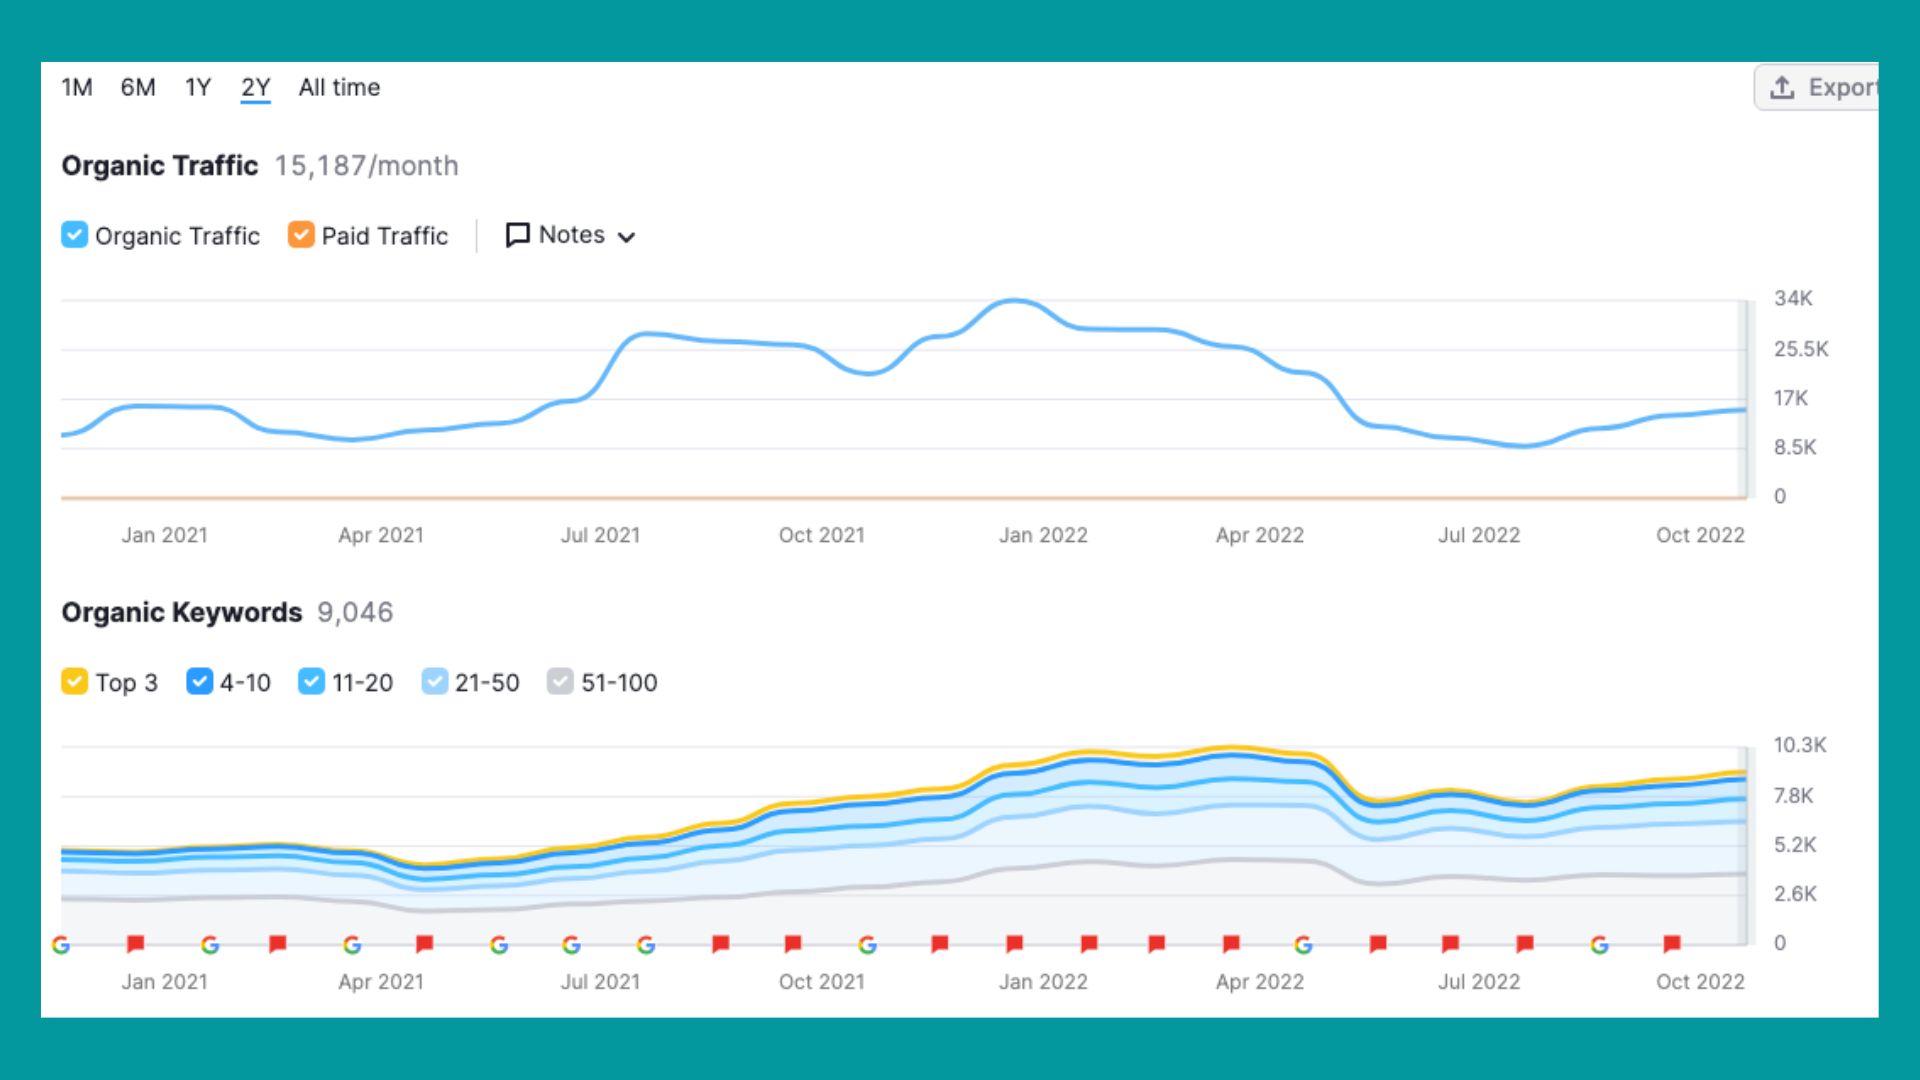Toggle the 21-50 light blue checkbox
This screenshot has height=1080, width=1920.
click(434, 682)
